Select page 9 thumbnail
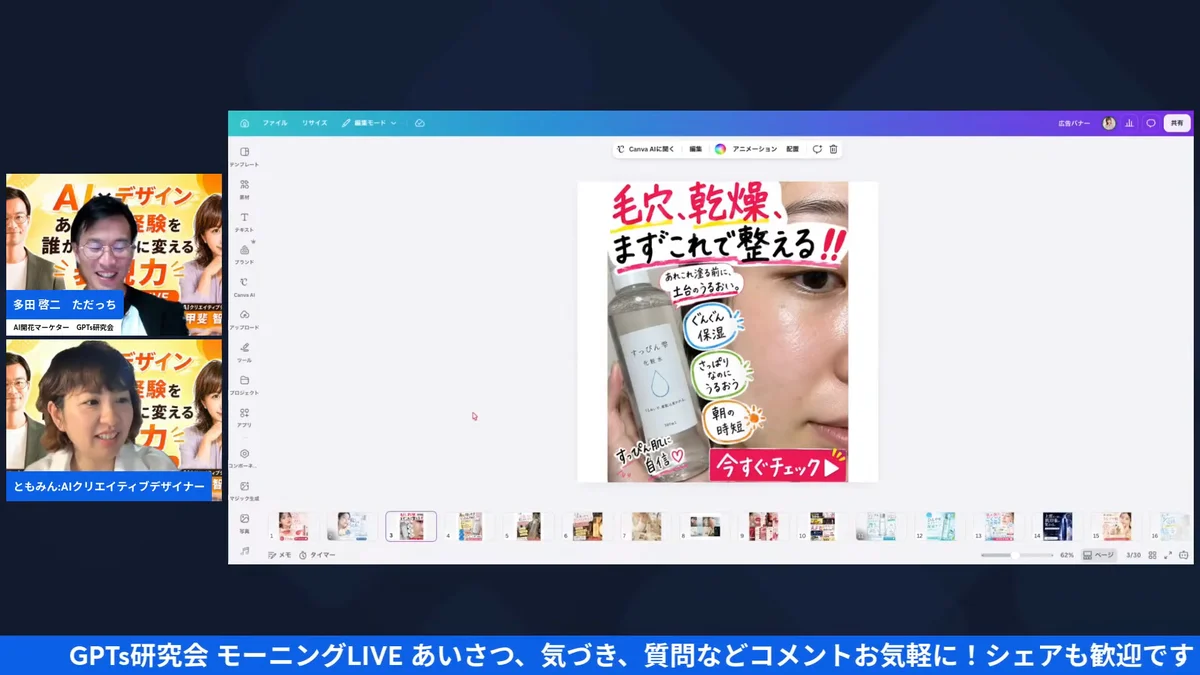This screenshot has width=1200, height=675. click(x=764, y=526)
